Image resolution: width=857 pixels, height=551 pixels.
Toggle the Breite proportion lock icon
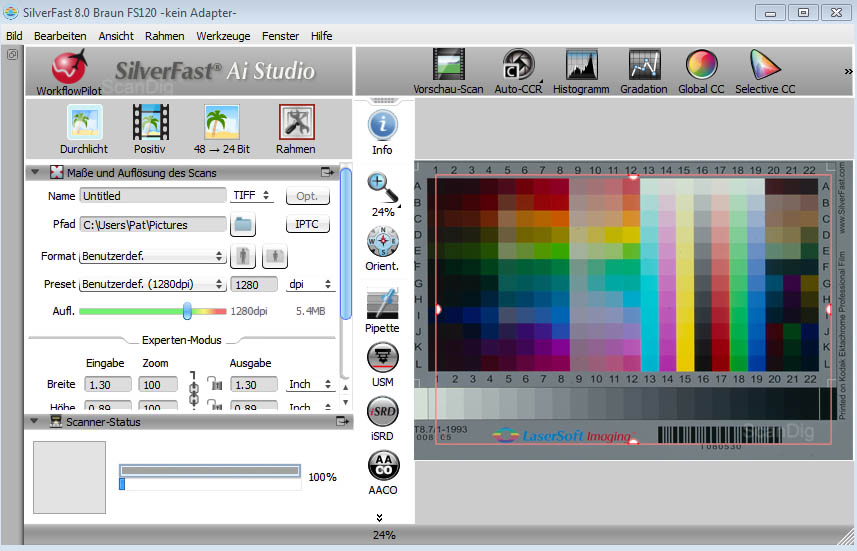click(215, 384)
